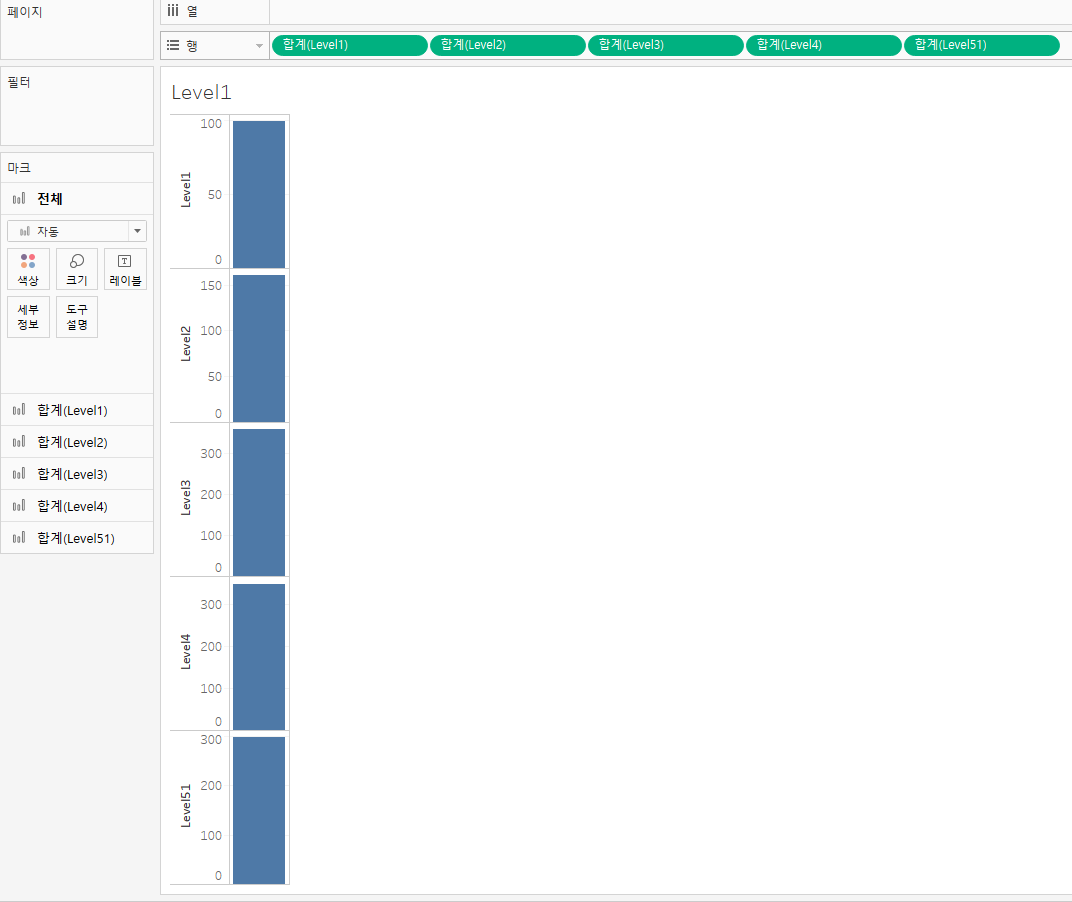Click the Level3 bar in the chart

[258, 503]
